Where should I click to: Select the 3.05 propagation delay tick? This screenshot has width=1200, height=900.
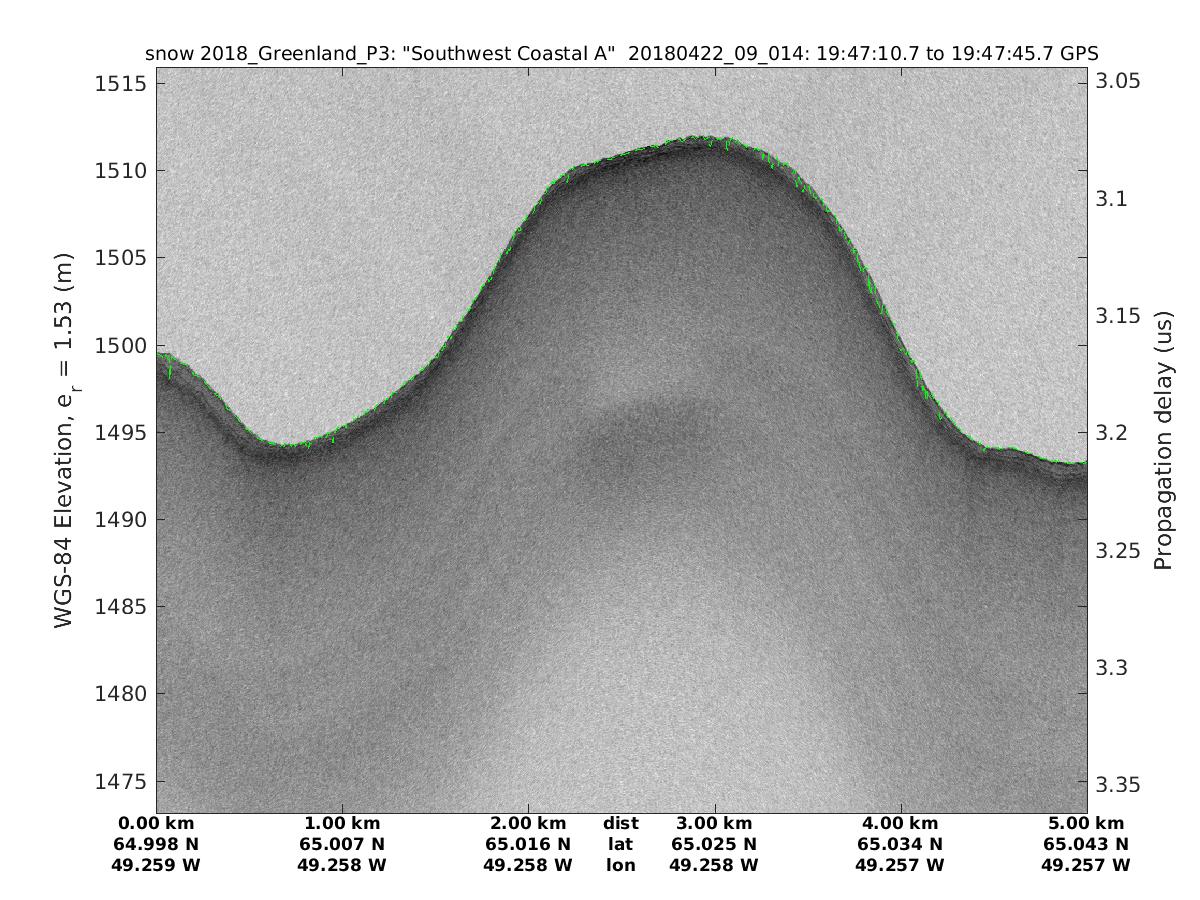[1120, 82]
